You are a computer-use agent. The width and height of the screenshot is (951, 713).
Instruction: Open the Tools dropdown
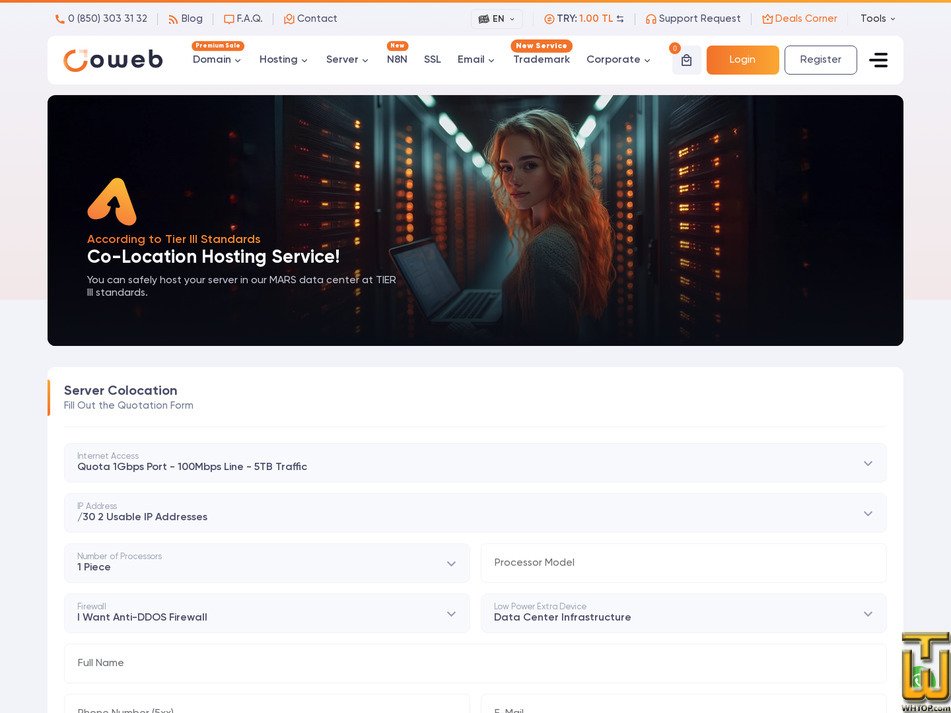[877, 18]
